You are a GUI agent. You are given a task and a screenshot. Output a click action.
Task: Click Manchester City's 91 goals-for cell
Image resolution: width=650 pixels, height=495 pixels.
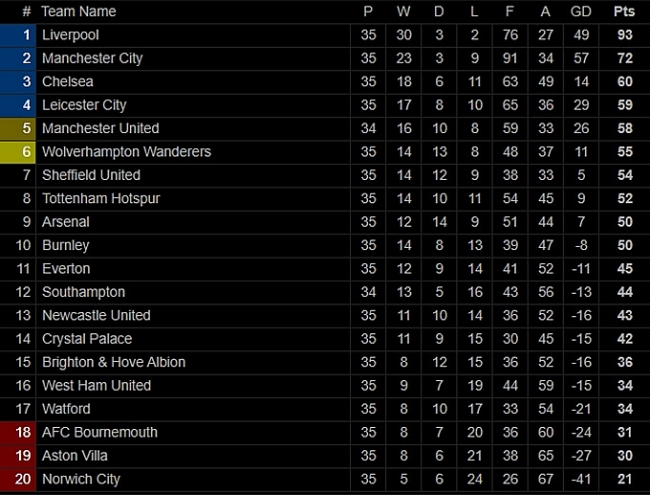[x=510, y=58]
